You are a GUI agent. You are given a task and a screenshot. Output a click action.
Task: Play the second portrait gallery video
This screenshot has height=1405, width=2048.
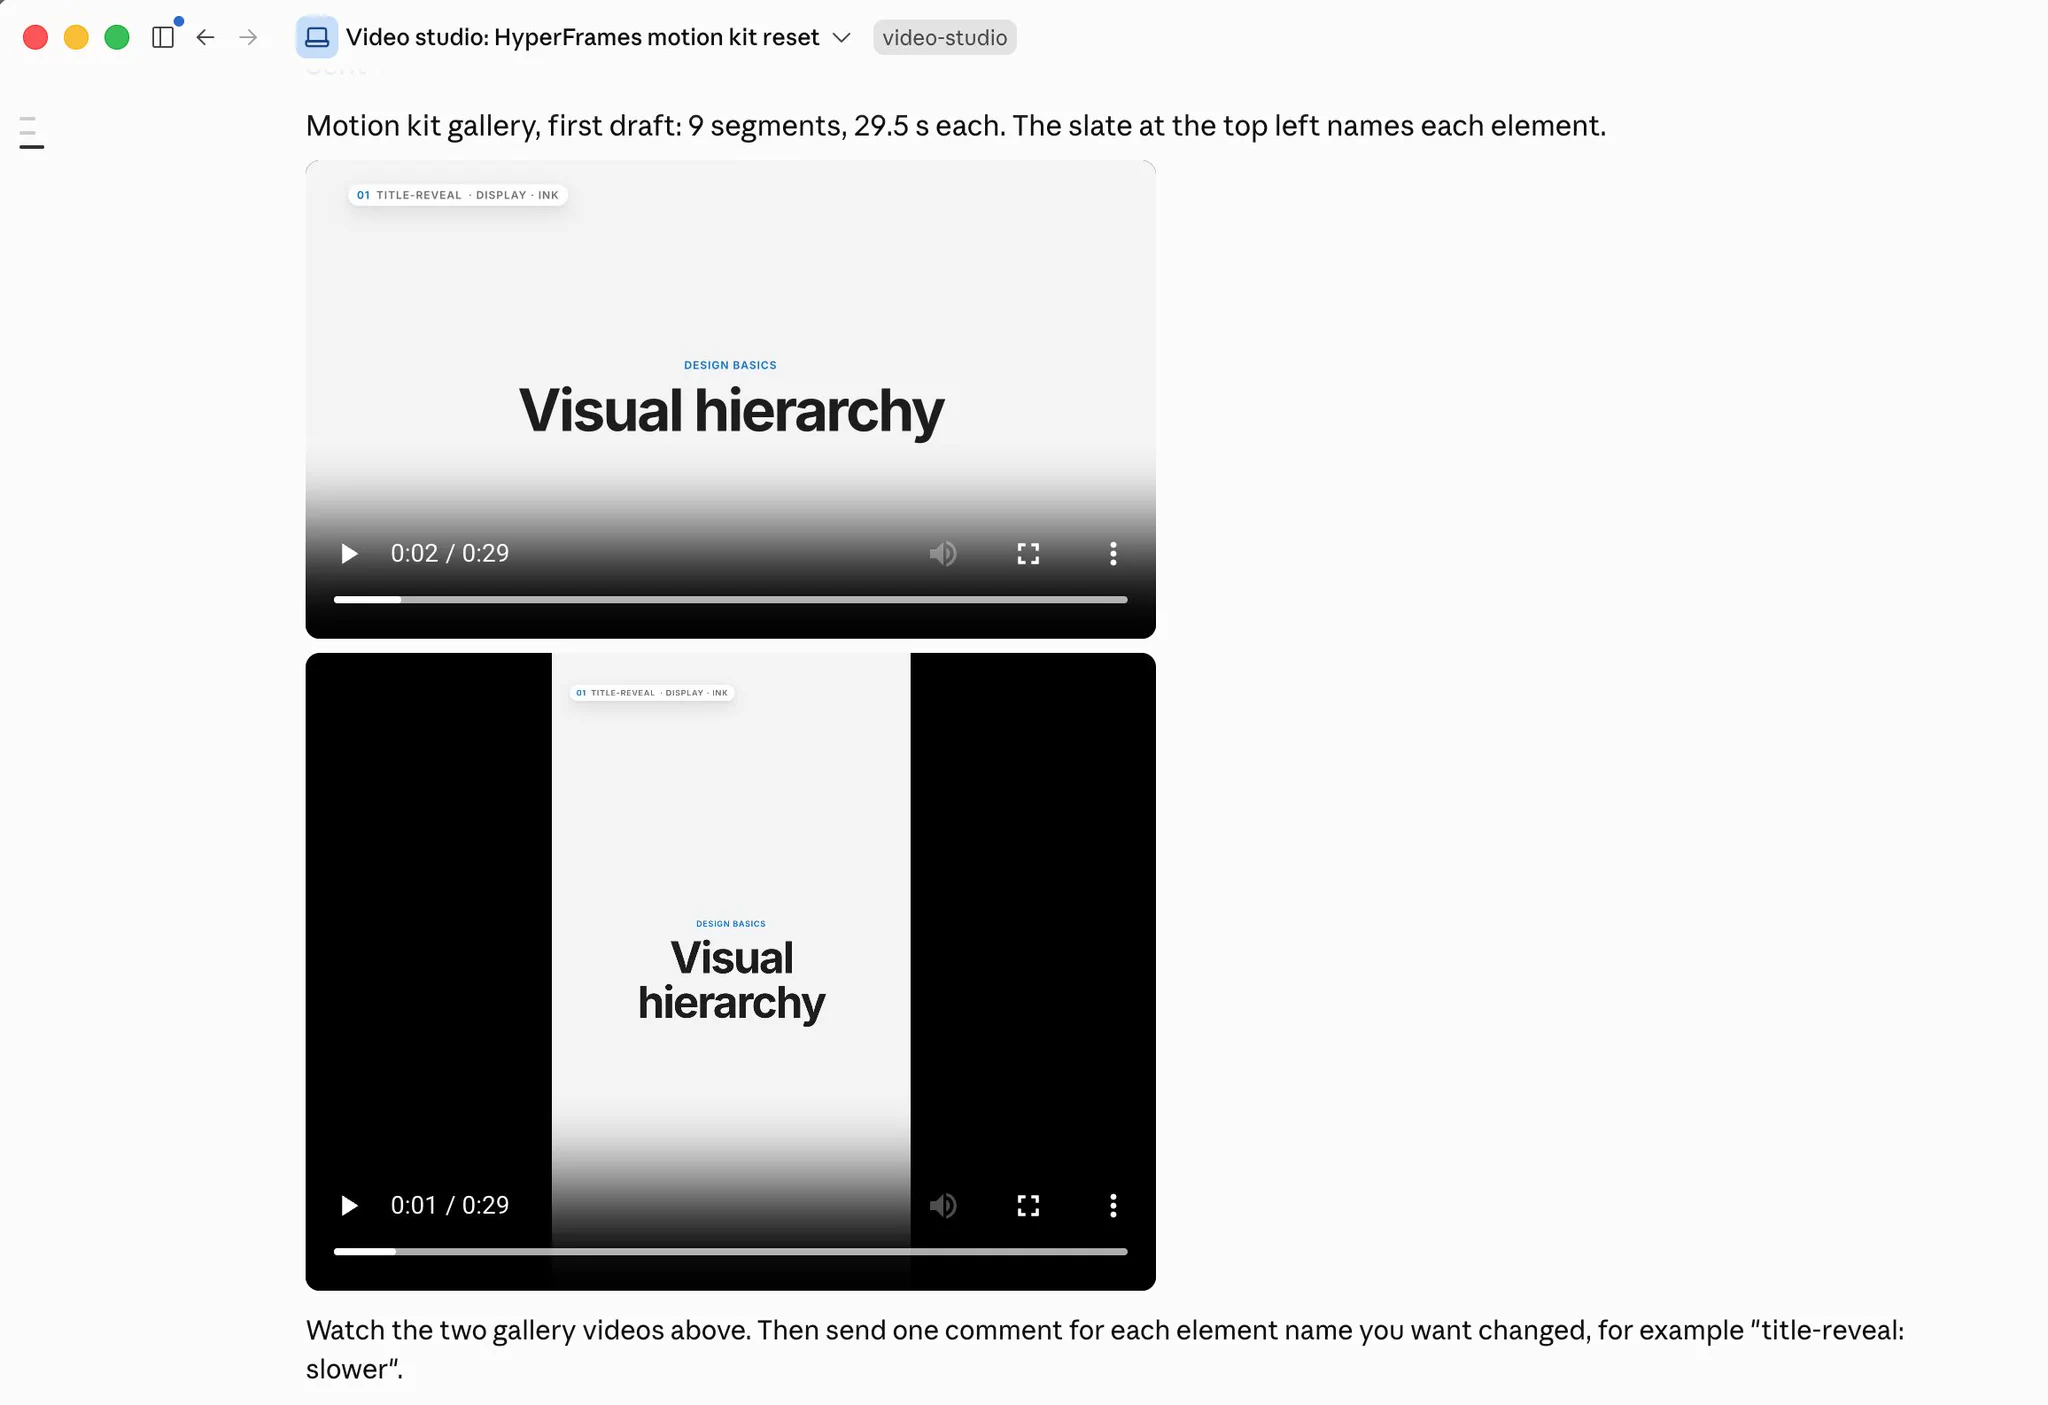point(349,1205)
